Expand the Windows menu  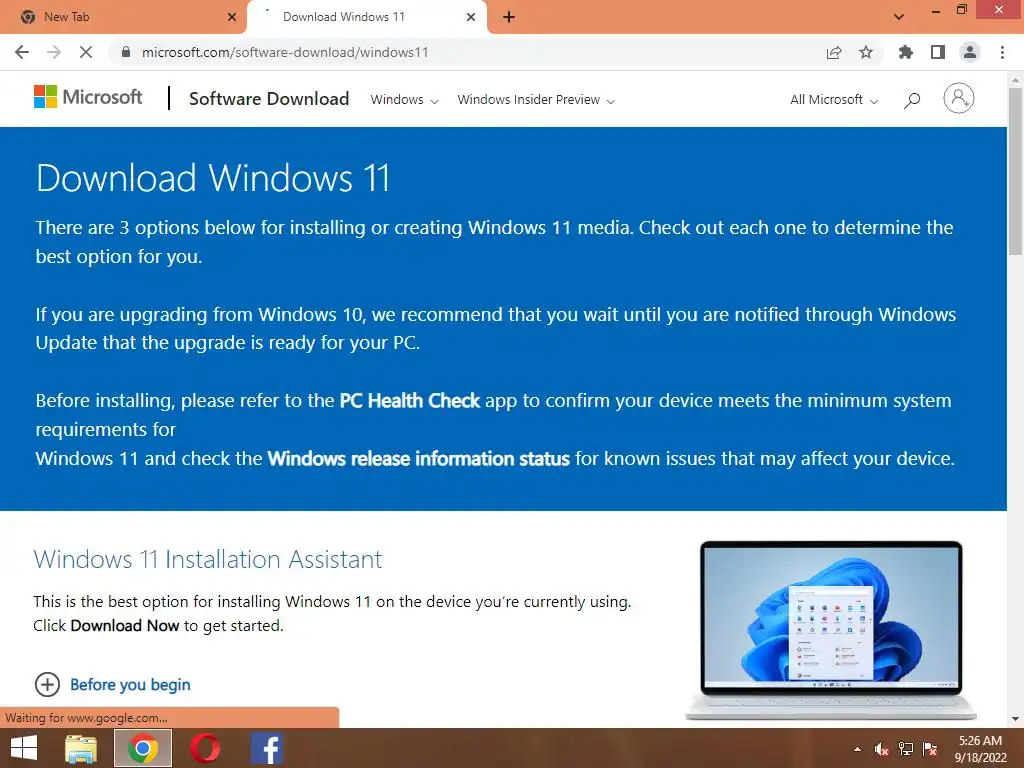[404, 100]
